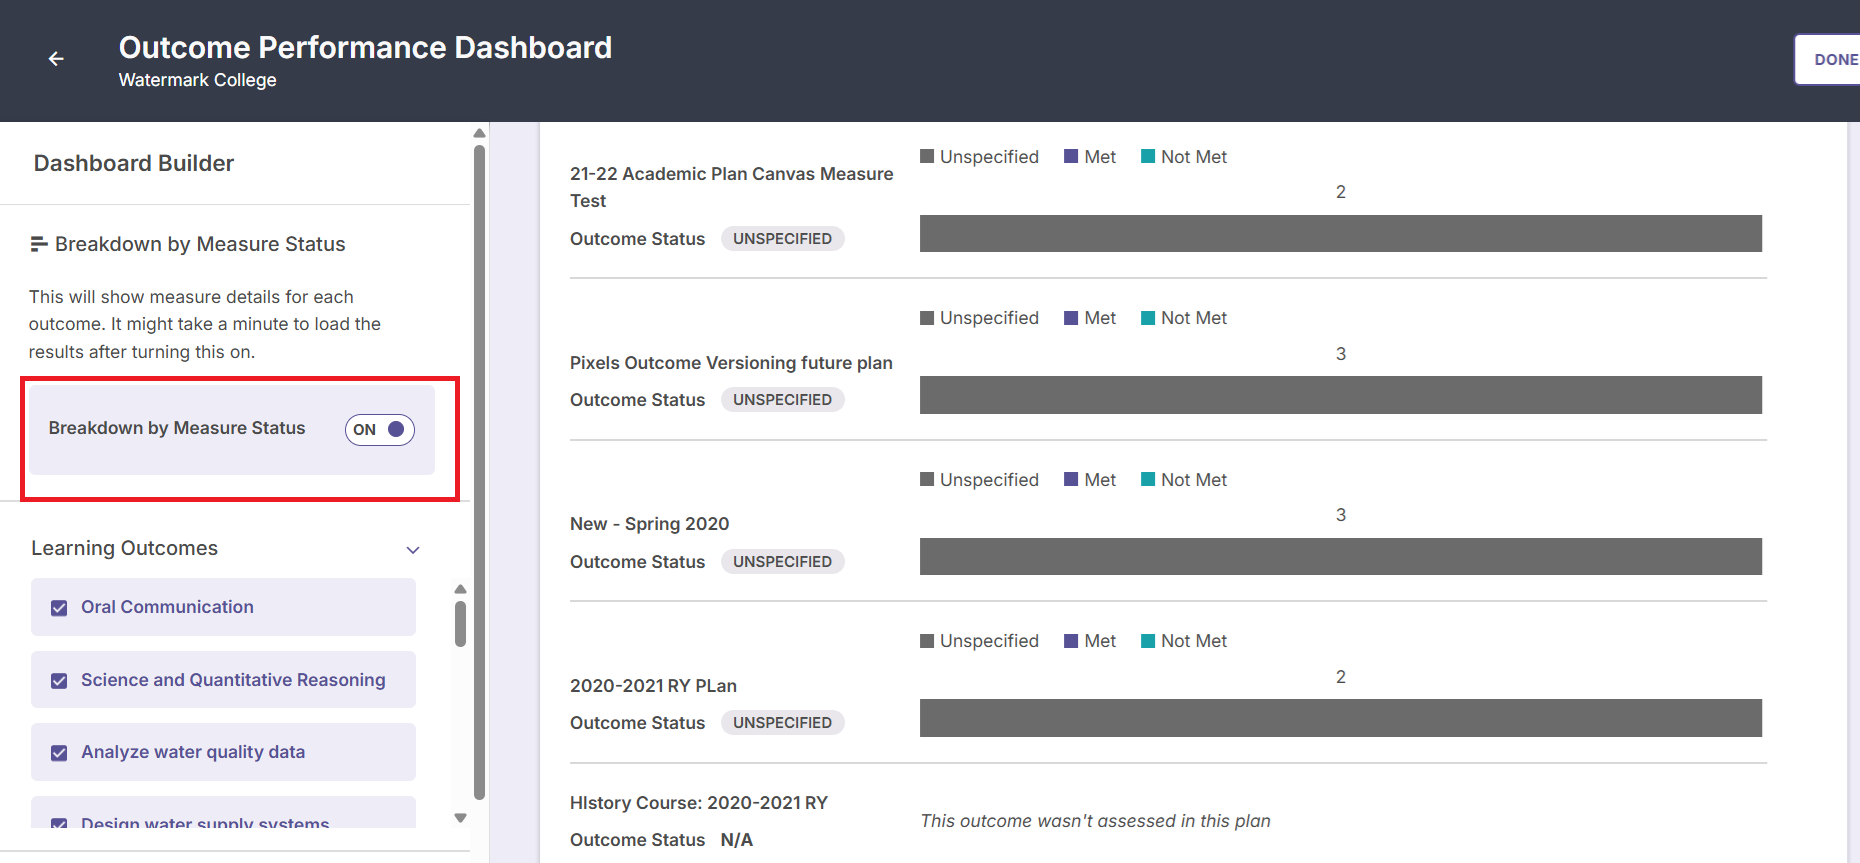
Task: Click the Breakdown by Measure Status heading icon
Action: 39,244
